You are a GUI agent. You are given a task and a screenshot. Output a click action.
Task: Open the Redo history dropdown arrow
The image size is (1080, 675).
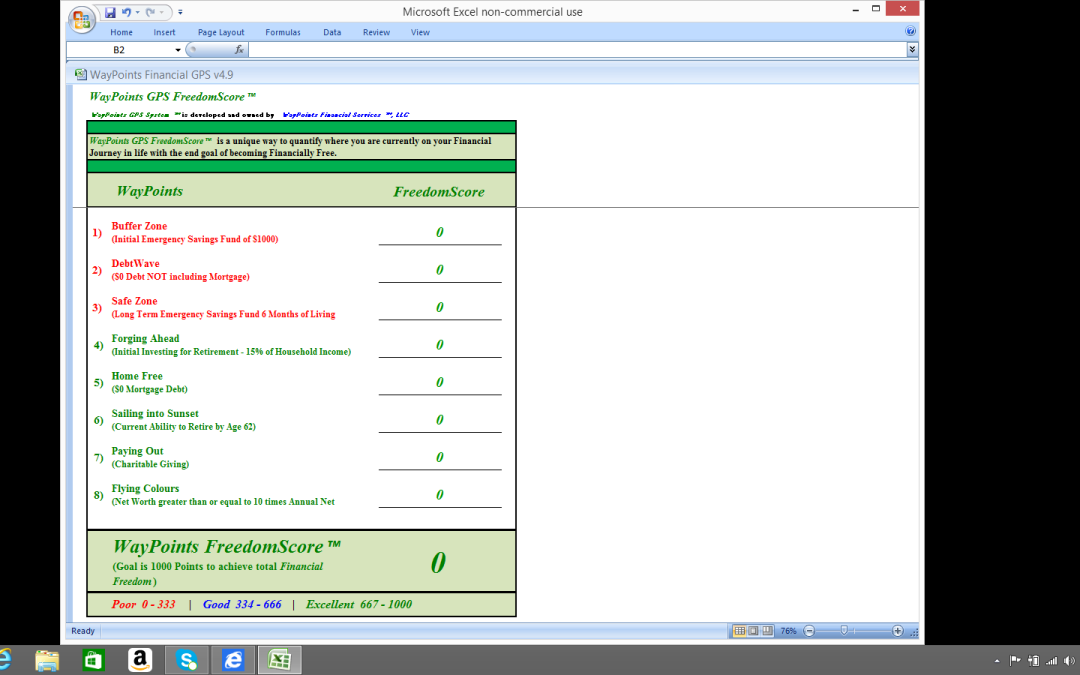point(162,12)
